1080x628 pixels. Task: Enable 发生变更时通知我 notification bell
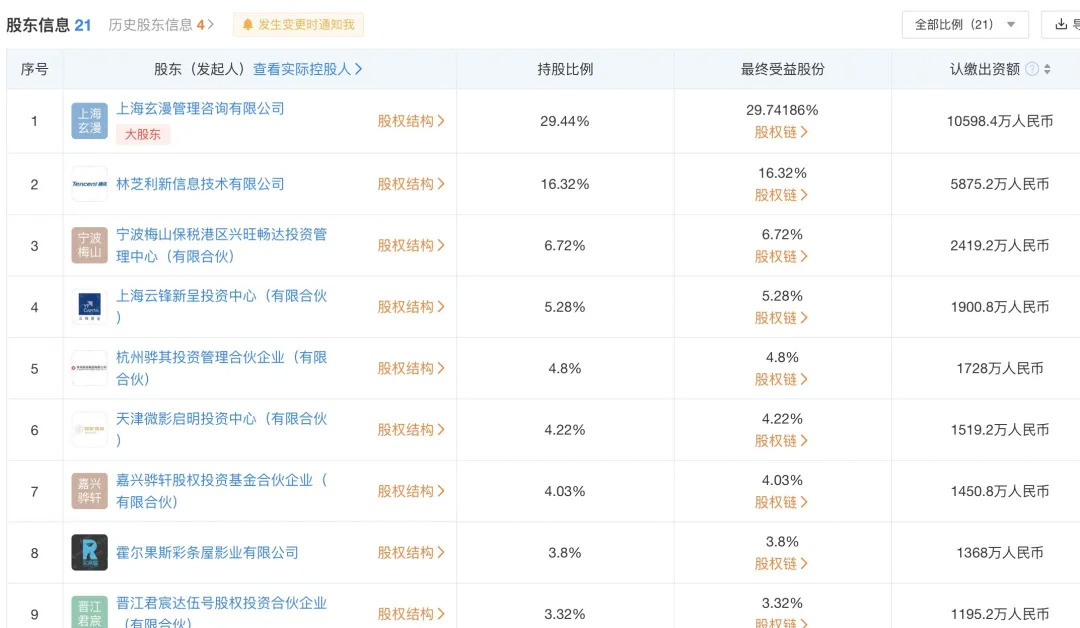coord(298,25)
